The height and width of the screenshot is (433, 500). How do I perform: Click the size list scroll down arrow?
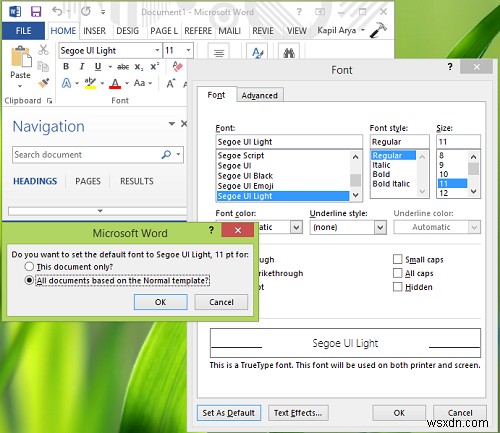tap(474, 192)
